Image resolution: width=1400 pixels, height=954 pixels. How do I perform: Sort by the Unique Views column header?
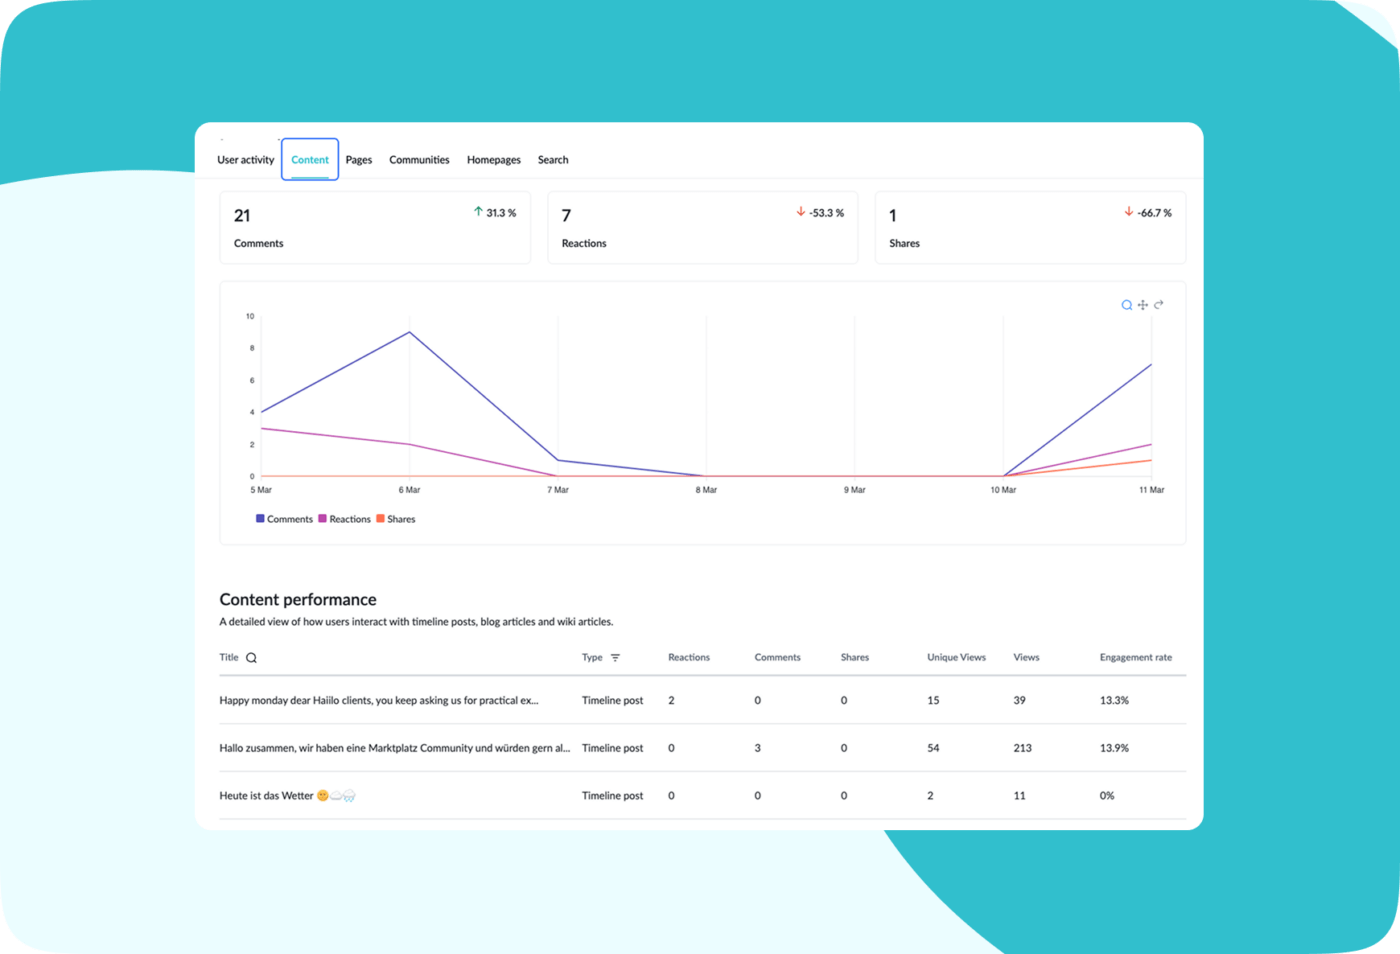[x=956, y=658]
